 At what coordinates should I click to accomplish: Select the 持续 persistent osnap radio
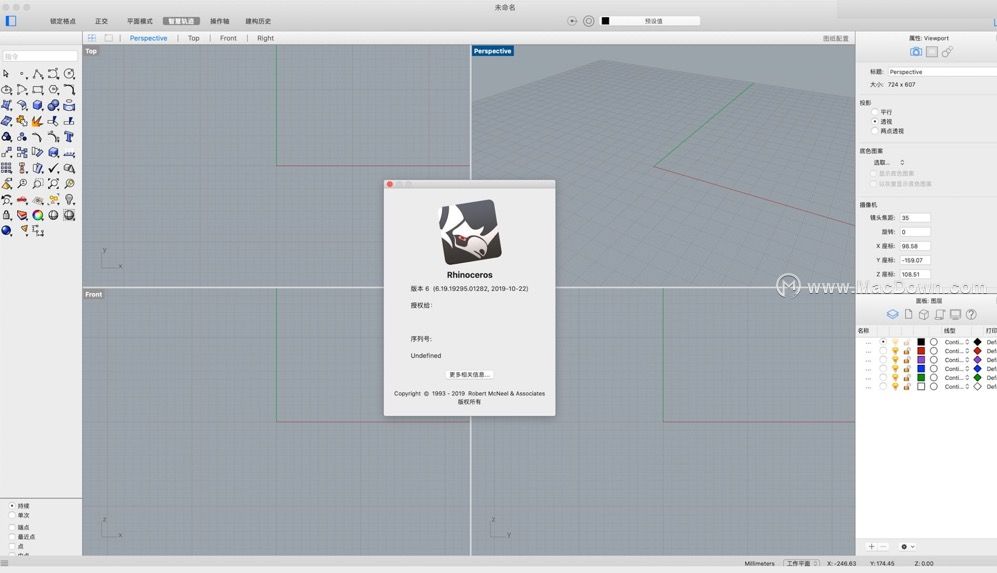tap(12, 506)
